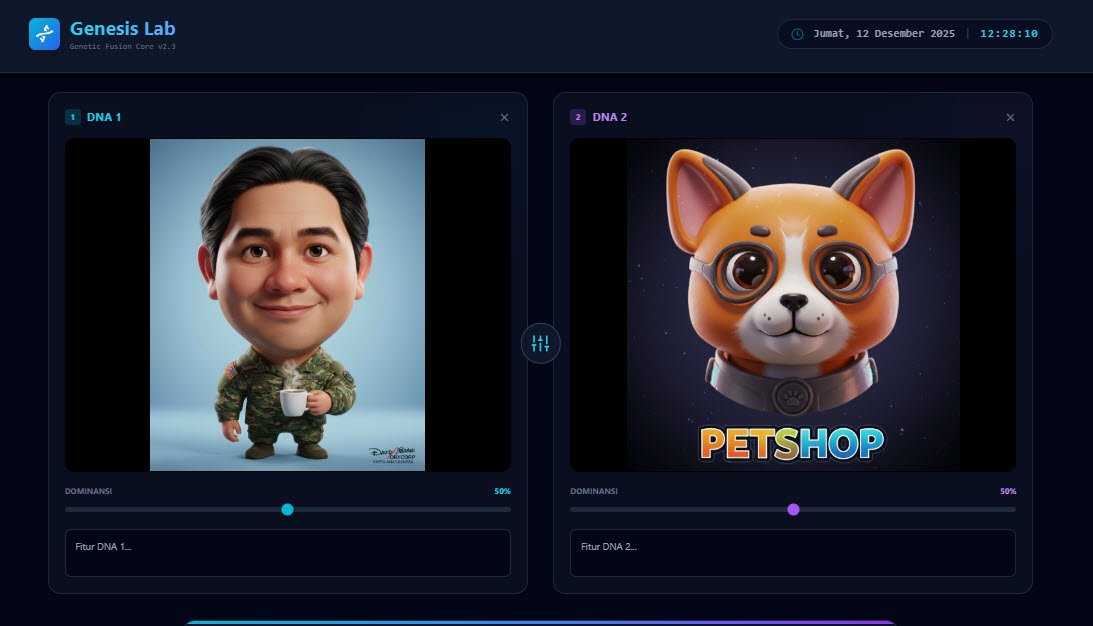Select the soldier caricature image in DNA 1

tap(287, 305)
